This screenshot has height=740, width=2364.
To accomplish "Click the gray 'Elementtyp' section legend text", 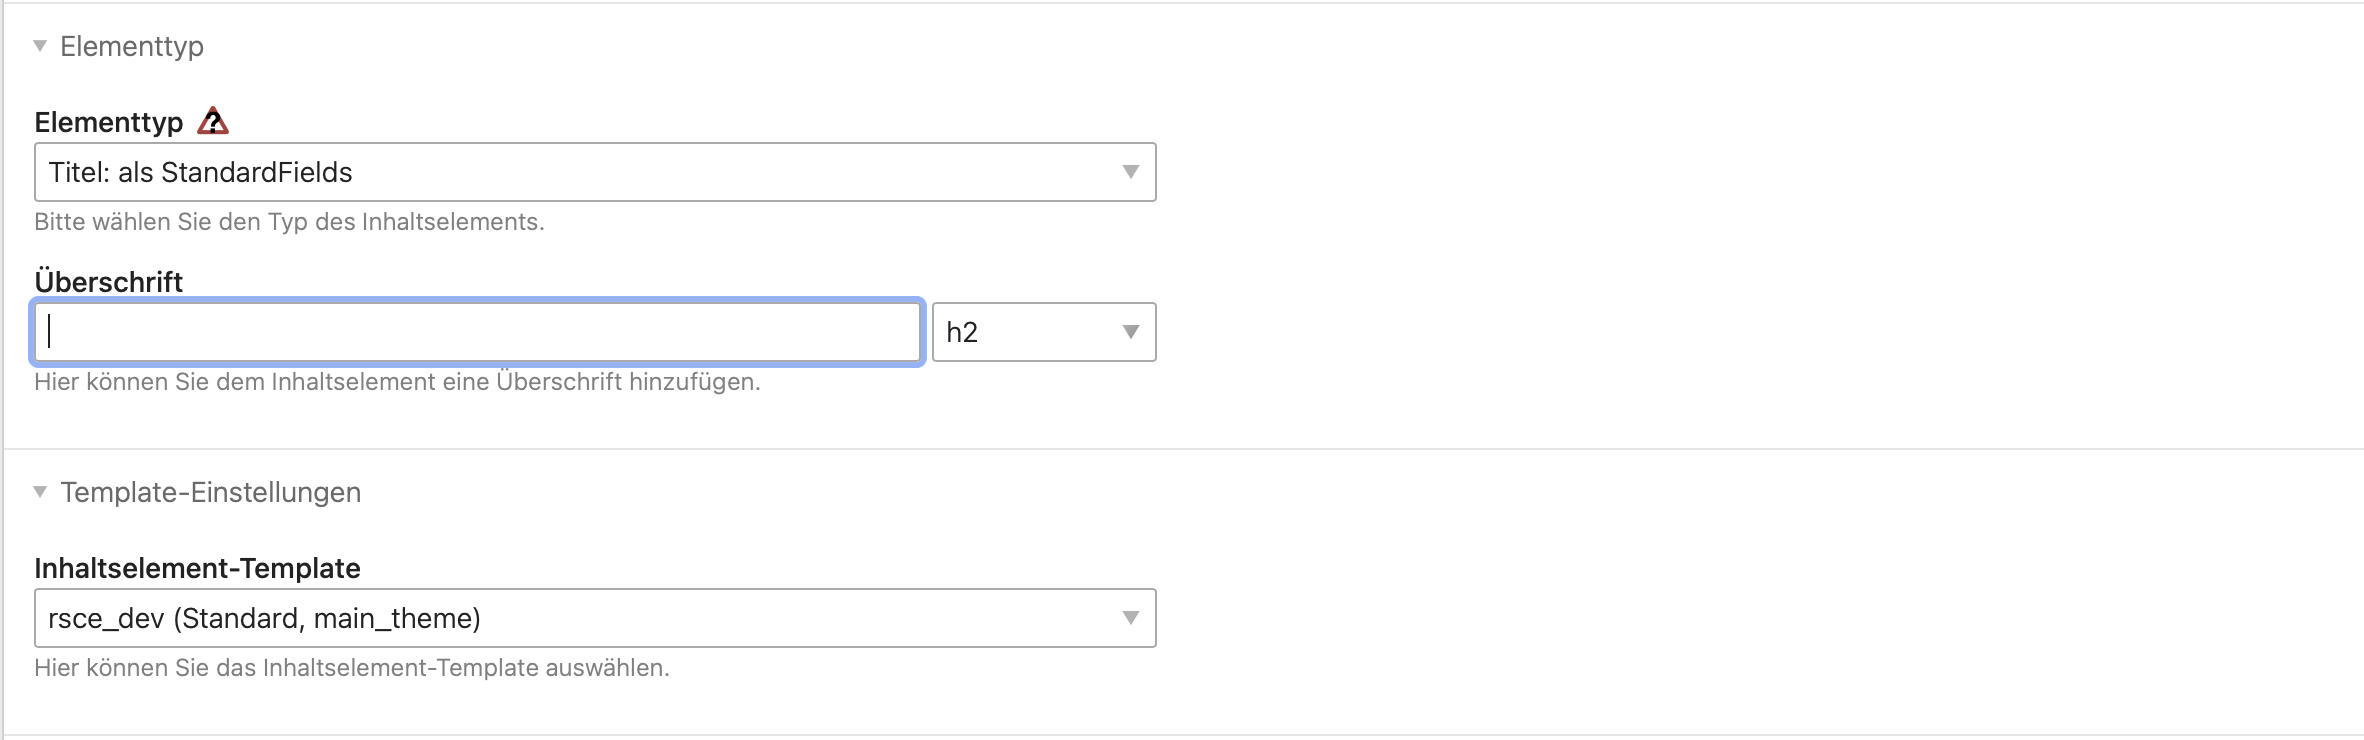I will tap(132, 46).
